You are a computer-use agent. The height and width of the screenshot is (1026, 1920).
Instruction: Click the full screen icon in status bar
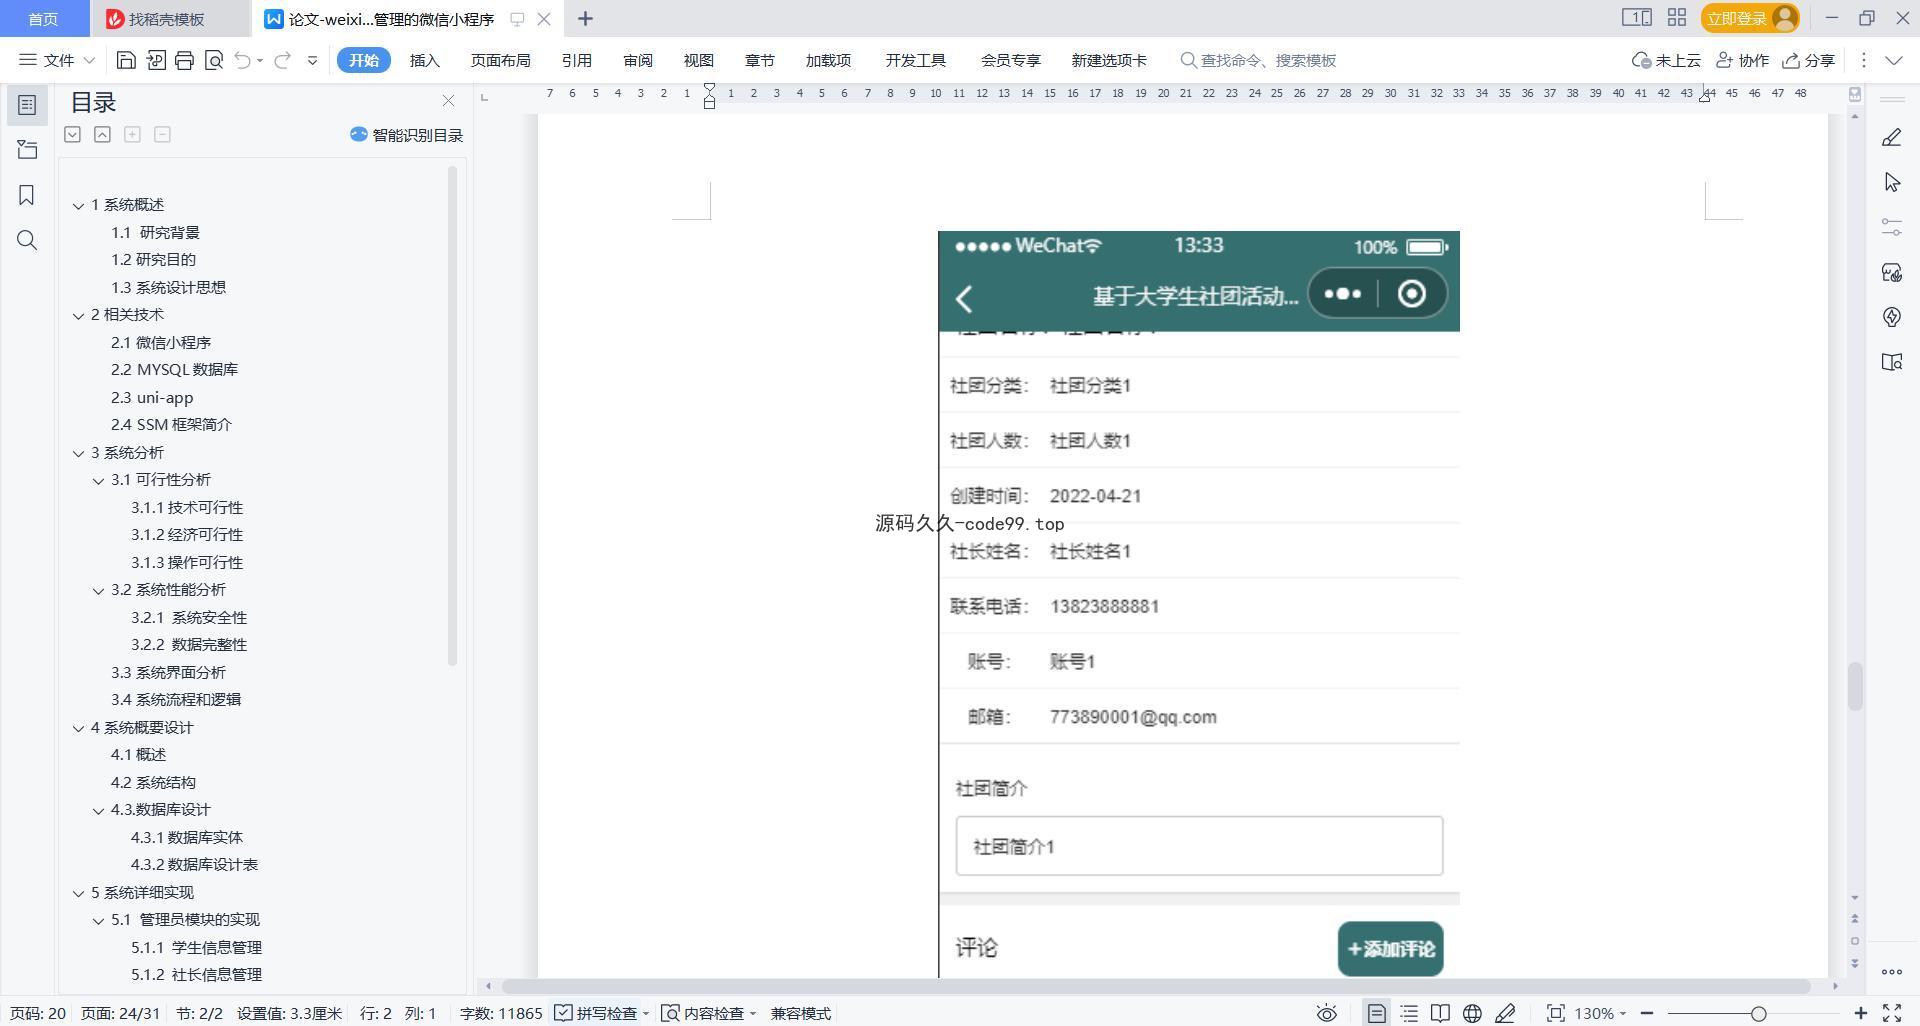1891,1013
